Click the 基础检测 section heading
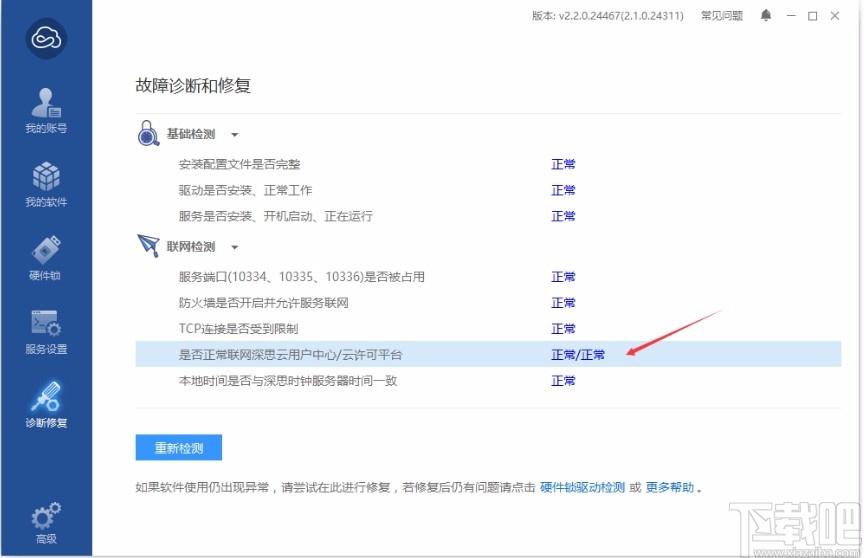The image size is (864, 558). tap(191, 134)
